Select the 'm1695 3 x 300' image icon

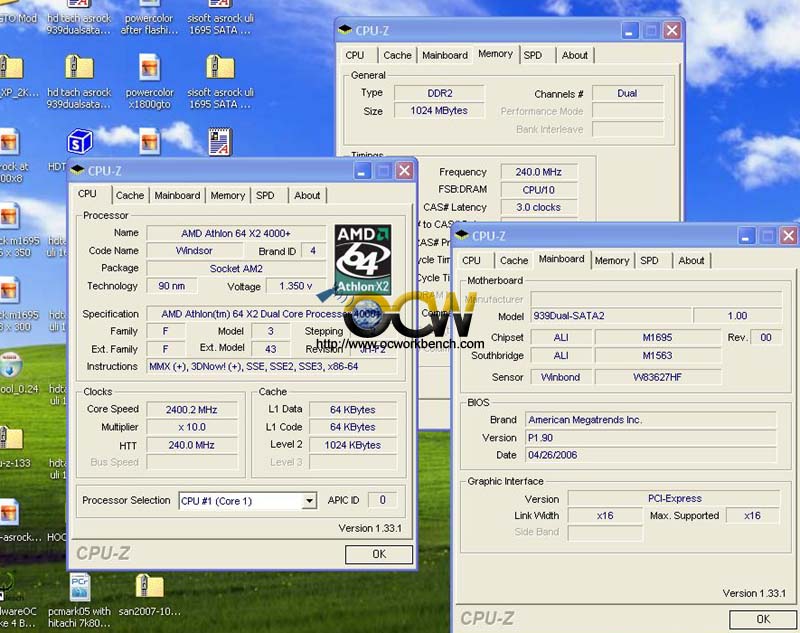9,290
